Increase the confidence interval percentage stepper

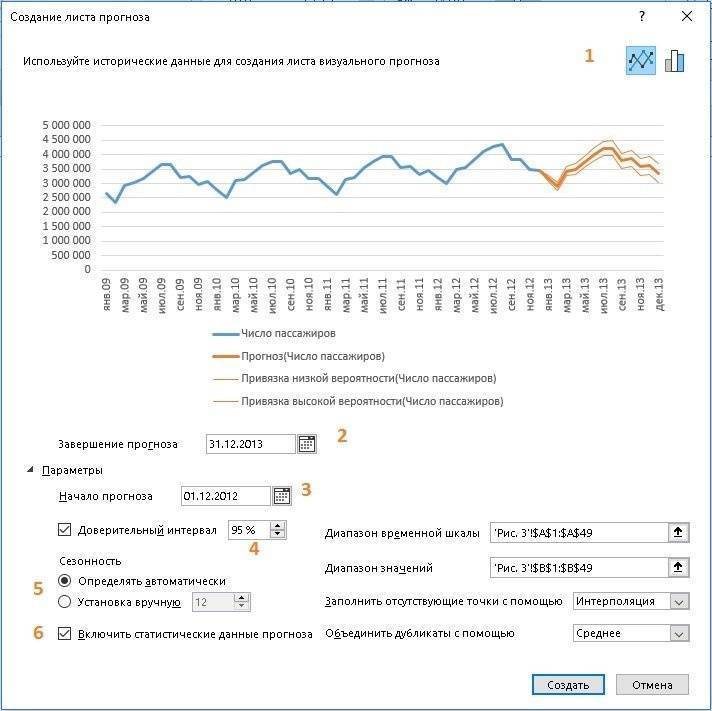277,526
